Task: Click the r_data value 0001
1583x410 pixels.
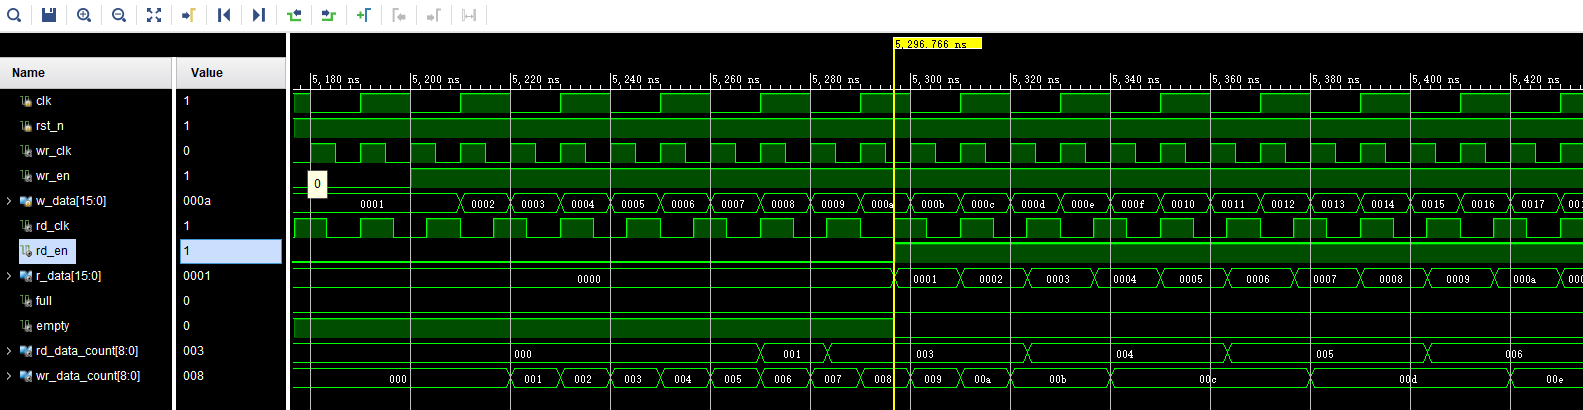Action: click(x=197, y=276)
